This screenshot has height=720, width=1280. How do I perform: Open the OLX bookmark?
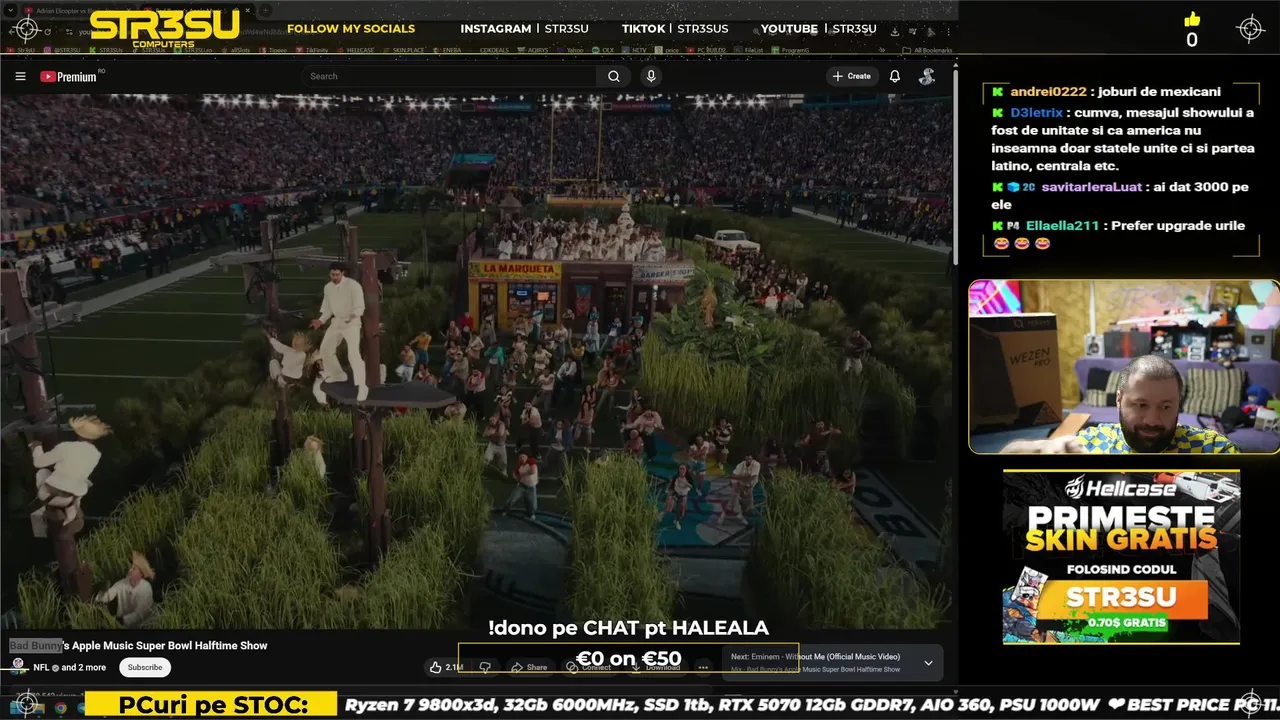click(604, 50)
